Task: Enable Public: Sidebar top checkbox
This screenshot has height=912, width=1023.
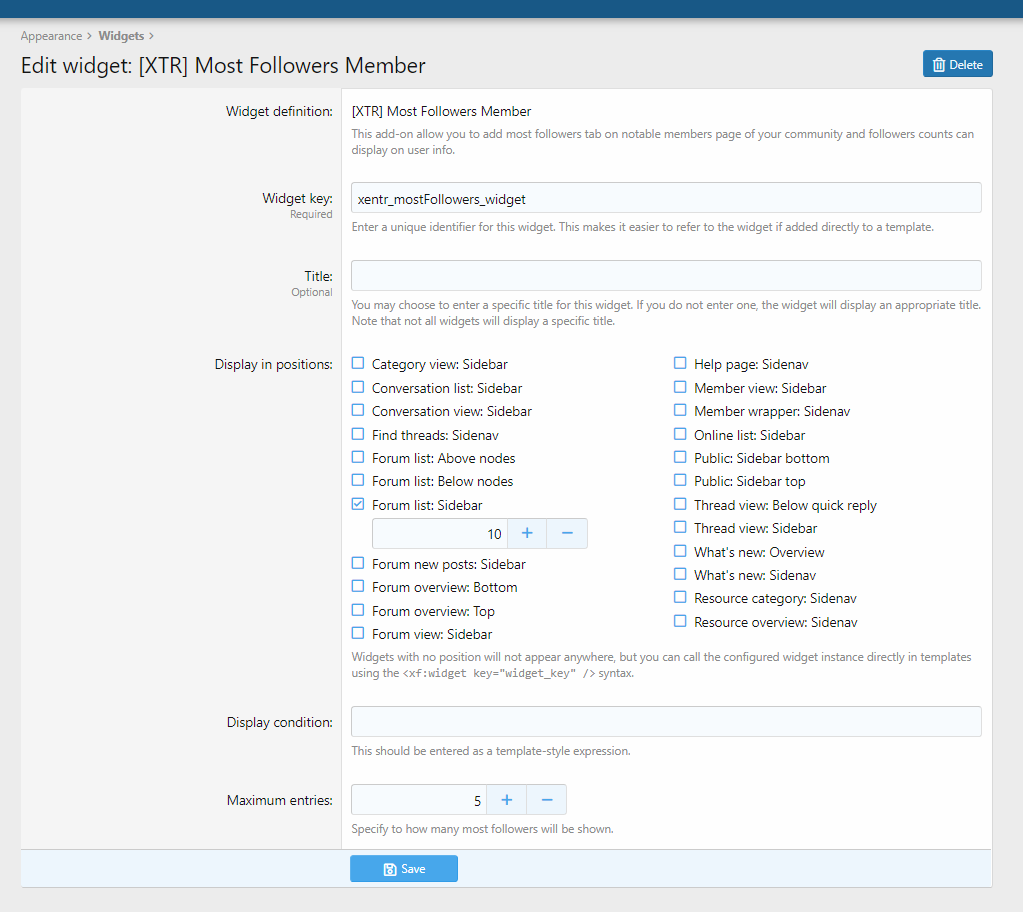Action: (680, 481)
